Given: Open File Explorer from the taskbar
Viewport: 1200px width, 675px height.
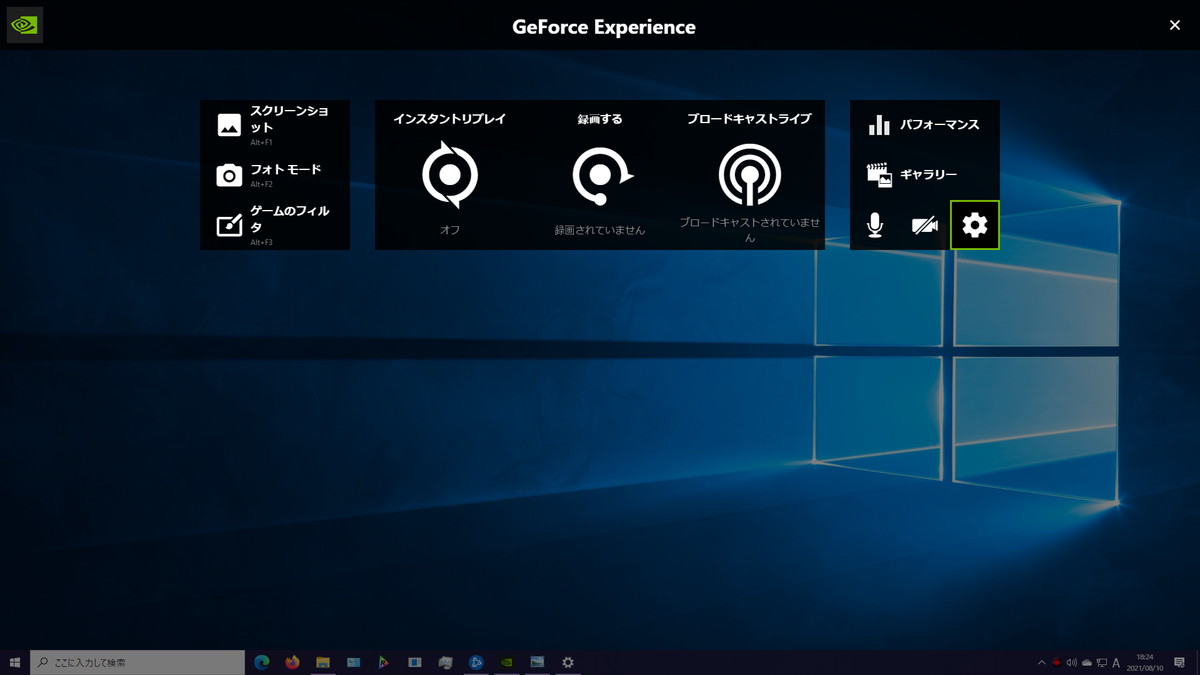Looking at the screenshot, I should tap(323, 662).
